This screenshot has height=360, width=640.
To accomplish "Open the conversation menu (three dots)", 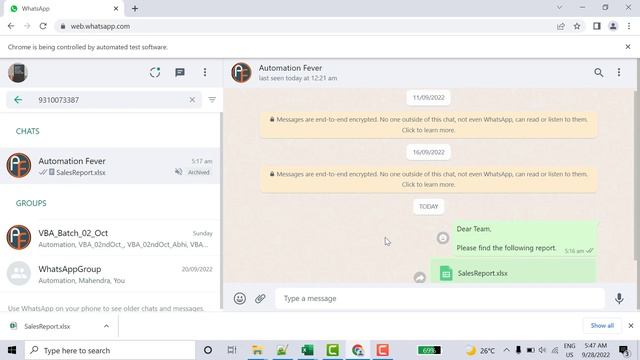I will click(x=619, y=73).
